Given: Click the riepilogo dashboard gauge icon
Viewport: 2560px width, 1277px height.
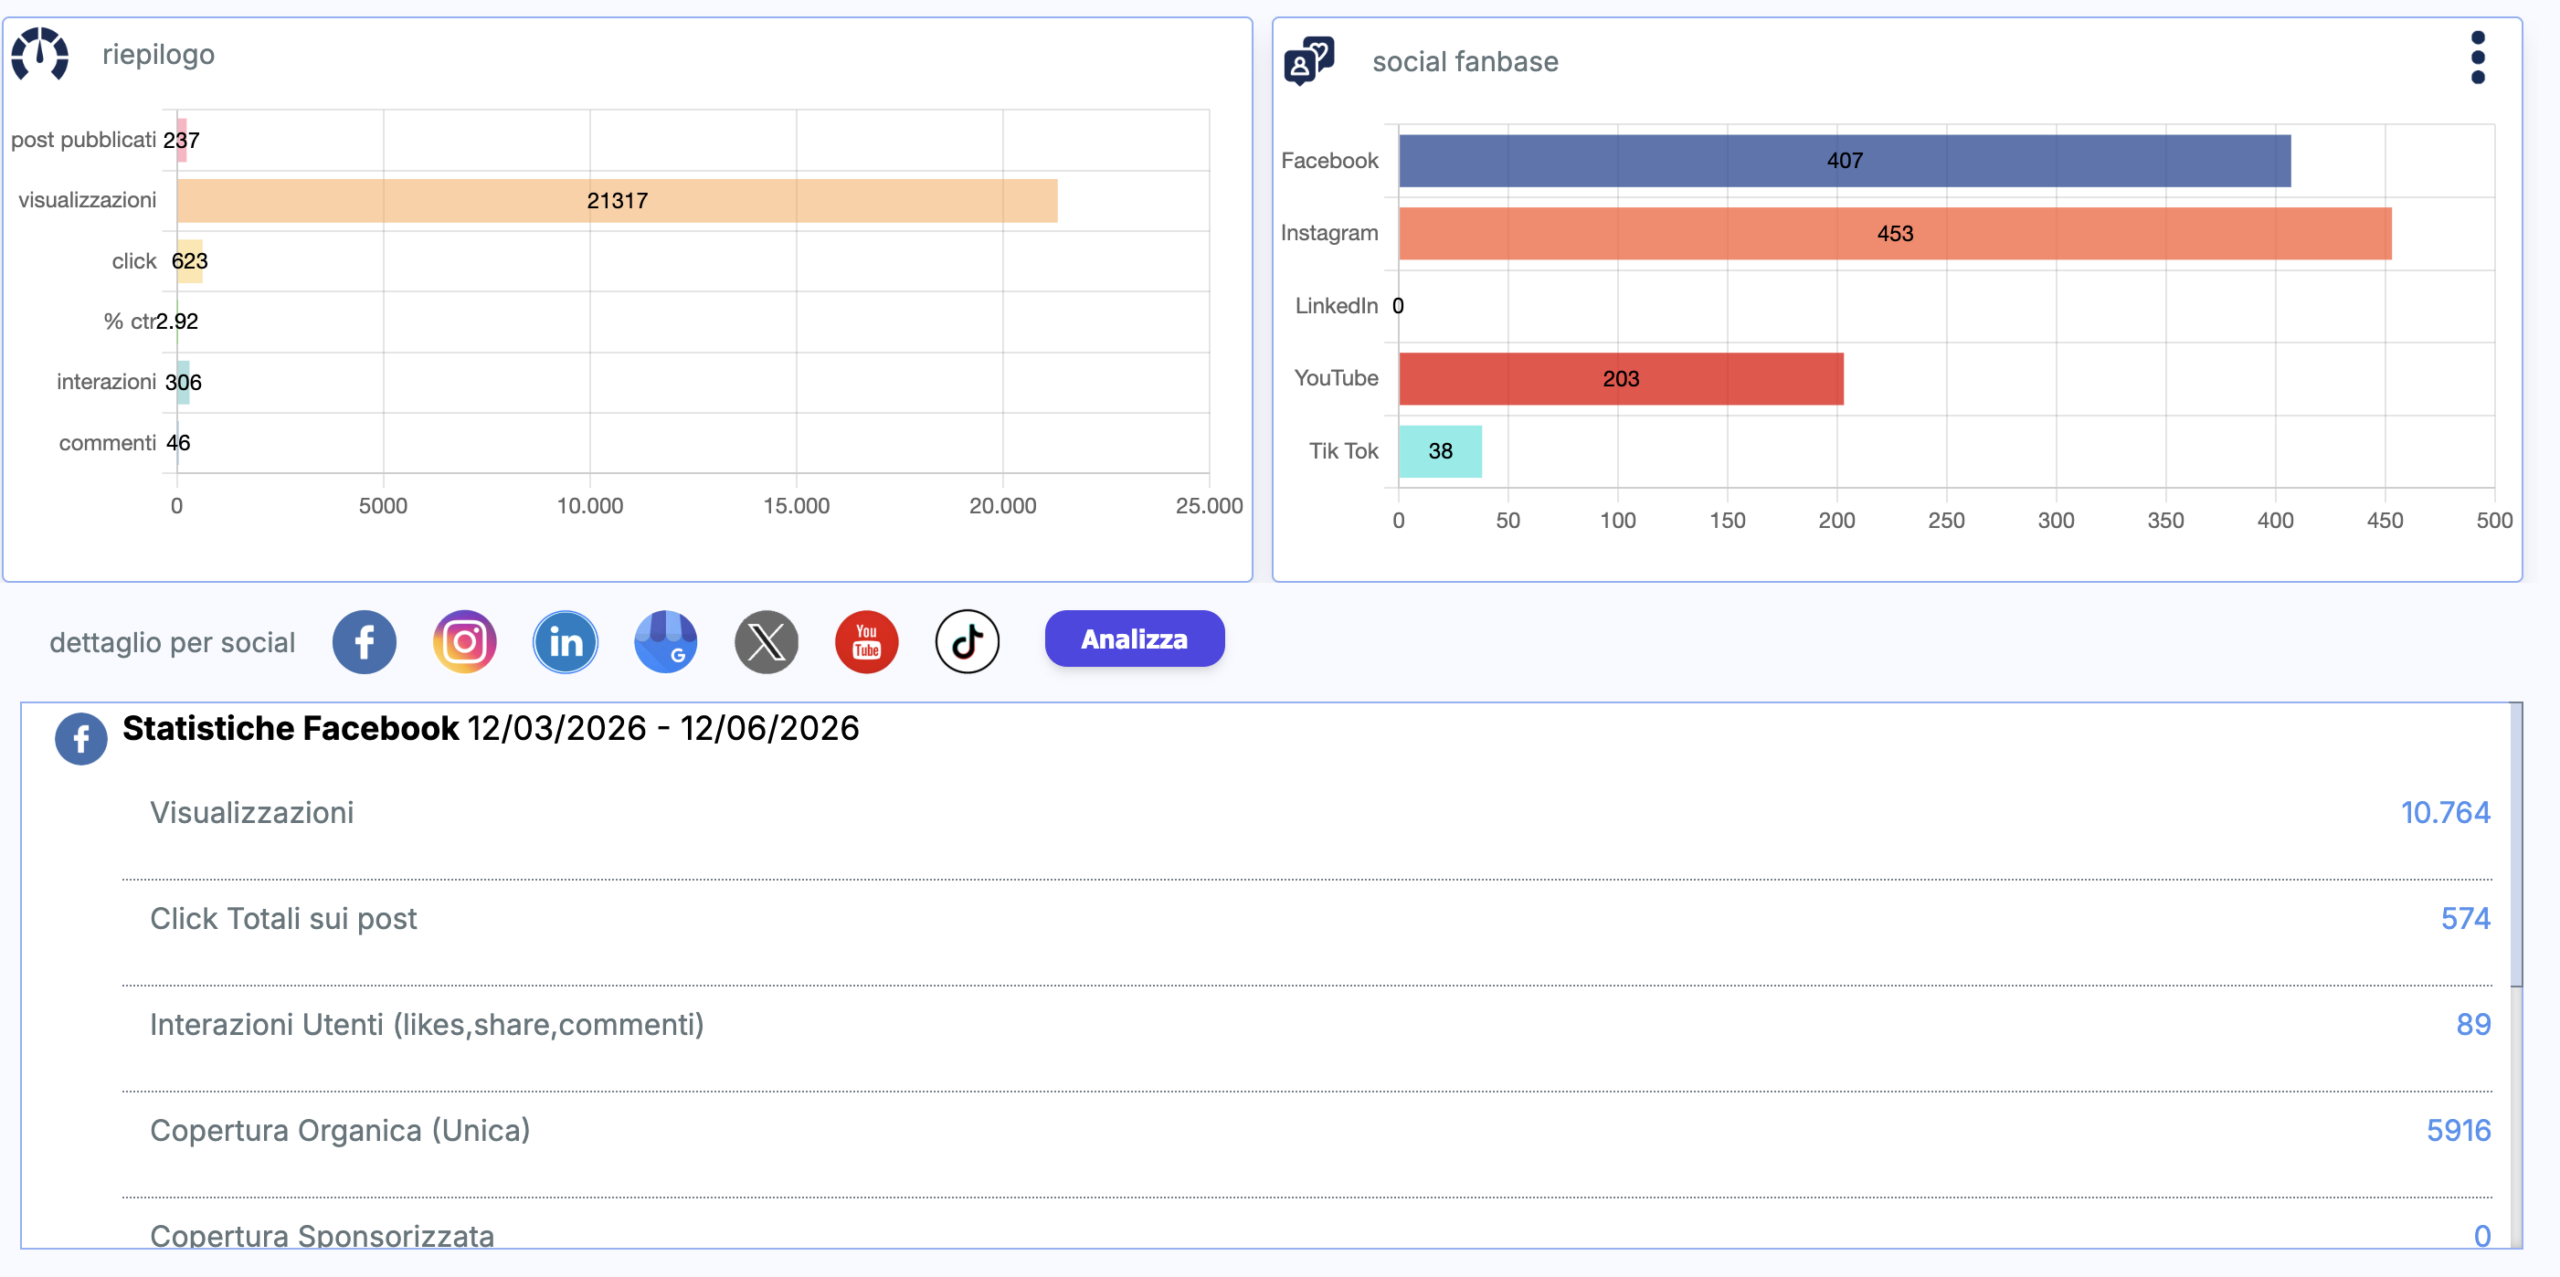Looking at the screenshot, I should tap(40, 54).
